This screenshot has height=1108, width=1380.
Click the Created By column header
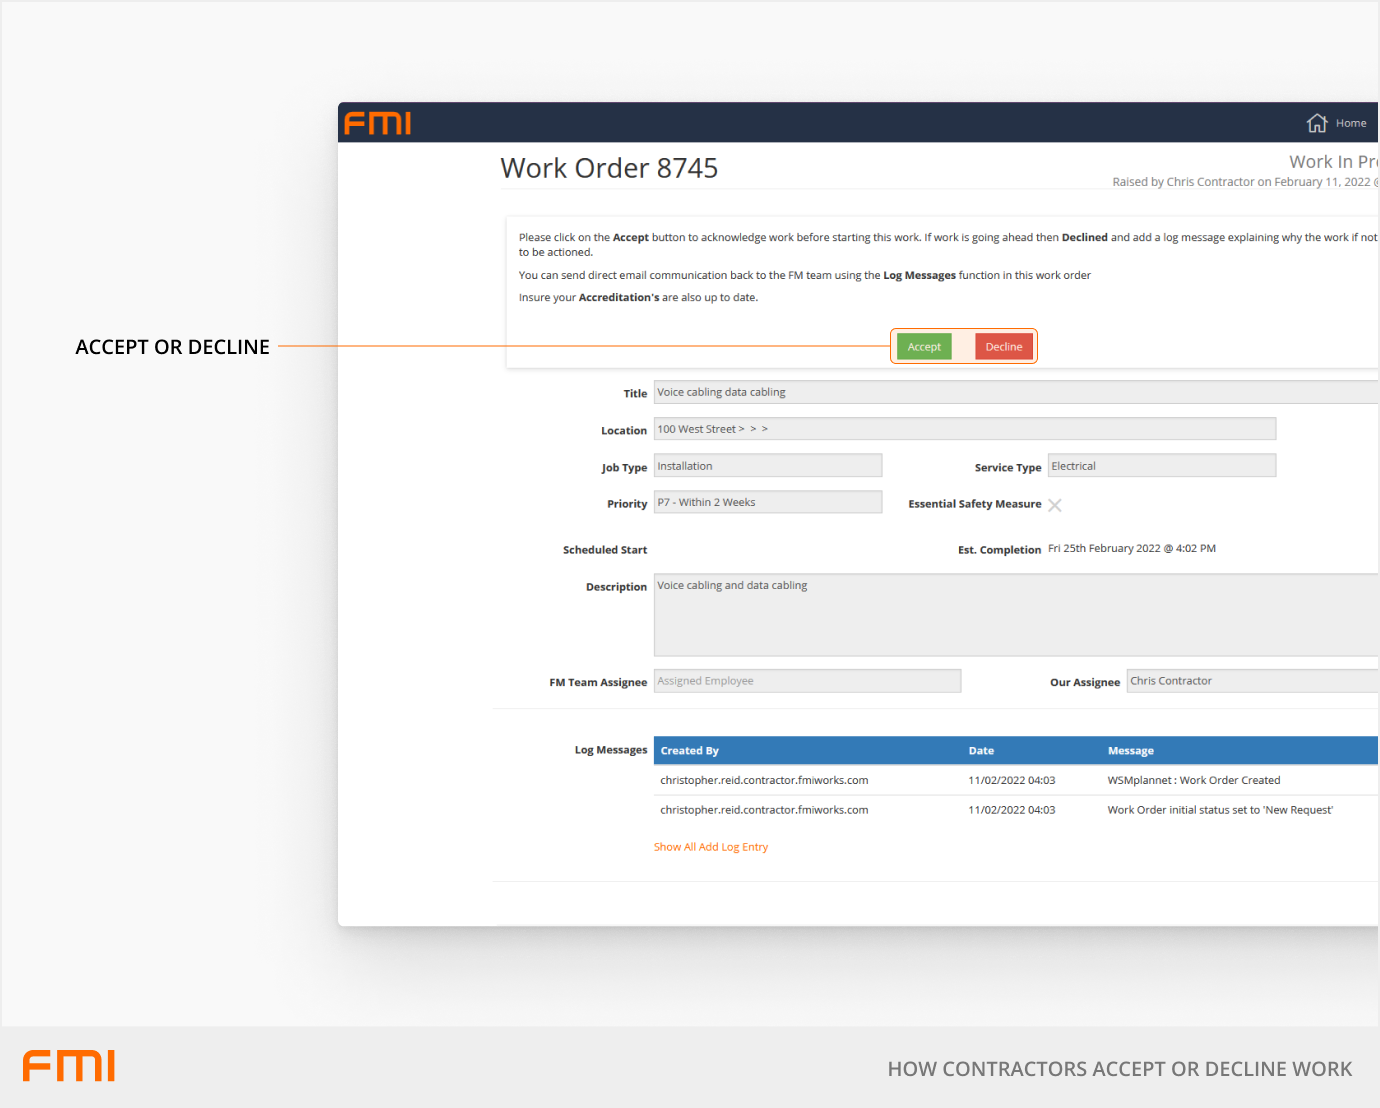tap(689, 751)
